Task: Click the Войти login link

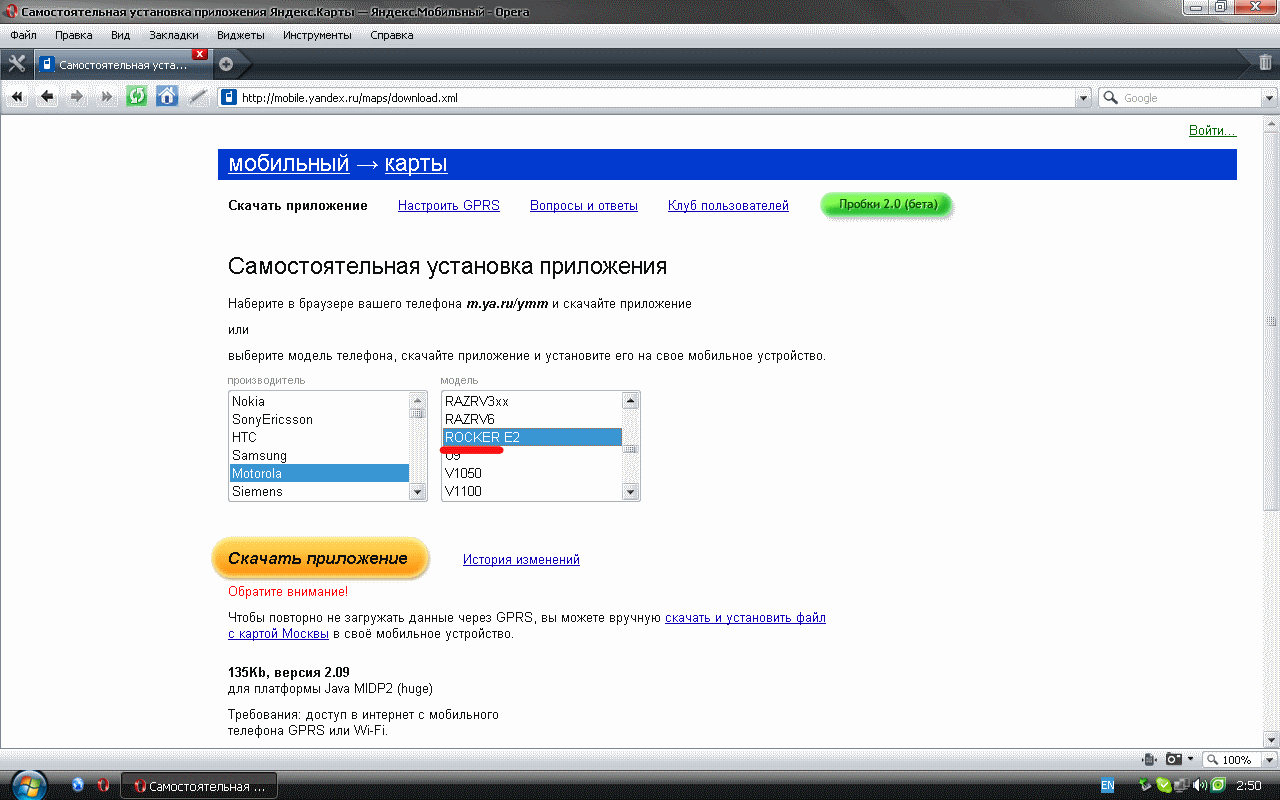Action: click(1212, 130)
